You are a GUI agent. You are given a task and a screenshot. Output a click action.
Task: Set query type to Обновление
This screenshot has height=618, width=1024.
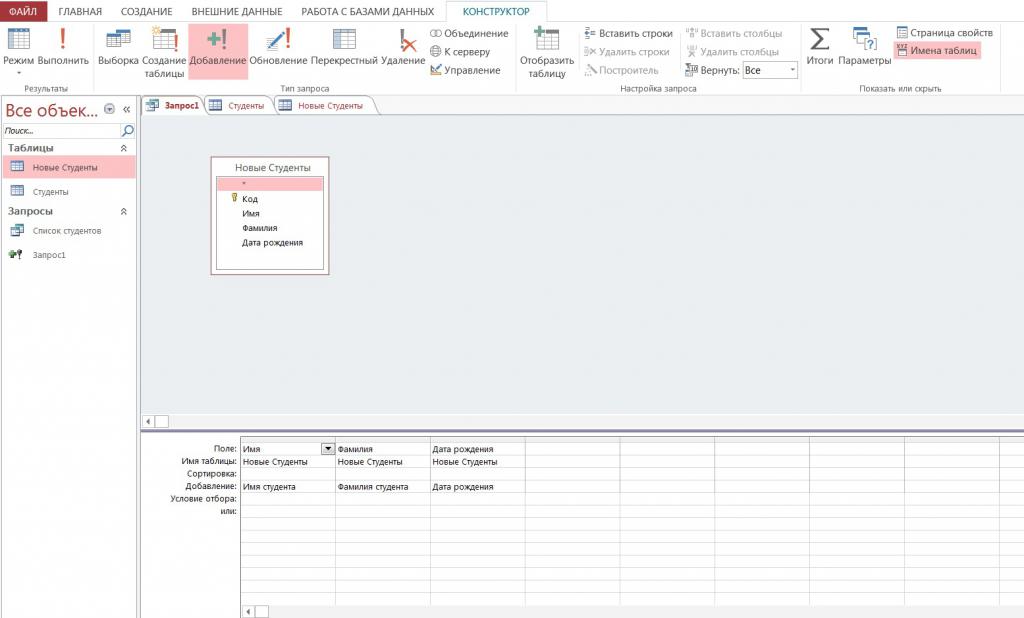tap(278, 47)
